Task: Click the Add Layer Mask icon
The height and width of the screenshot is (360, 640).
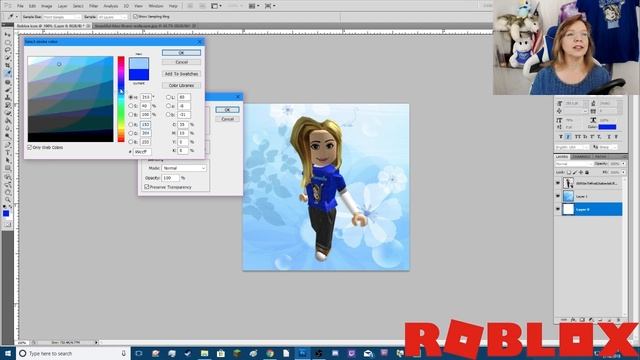Action: (x=582, y=320)
